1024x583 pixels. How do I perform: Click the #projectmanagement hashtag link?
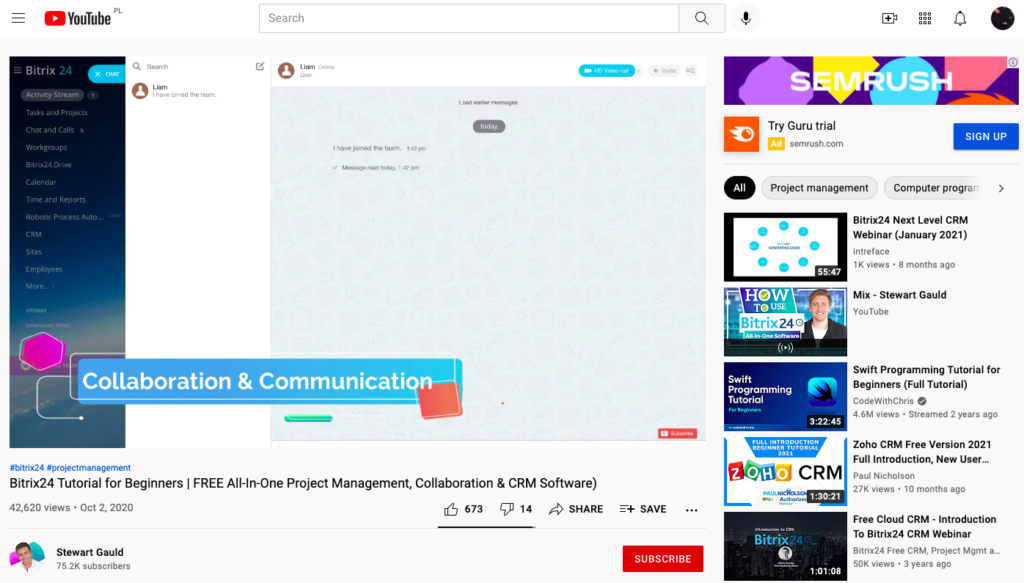pos(89,468)
